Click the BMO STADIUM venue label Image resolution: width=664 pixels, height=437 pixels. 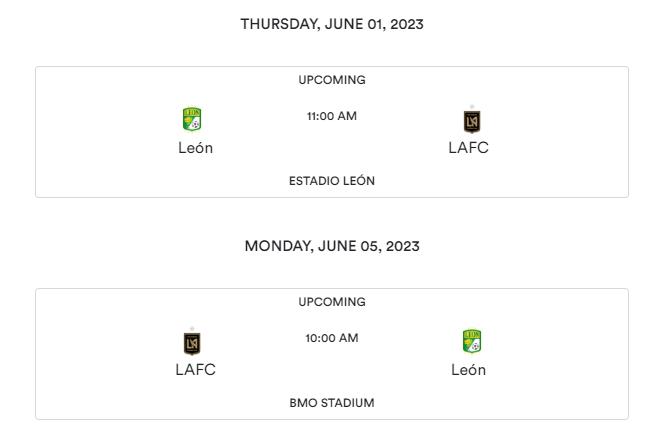tap(332, 403)
